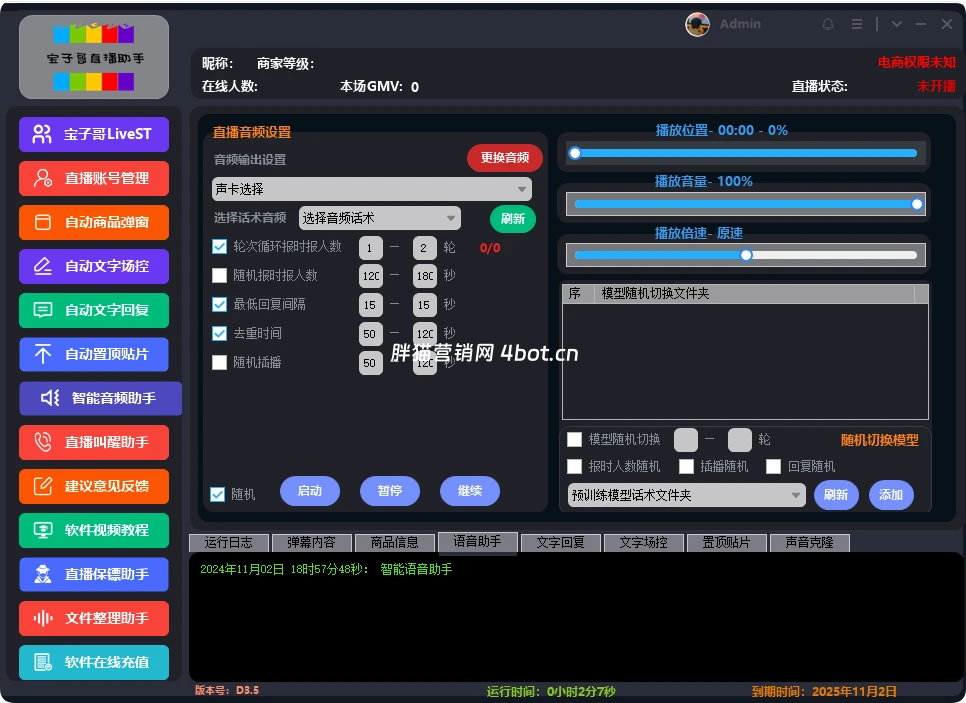Select 自动商品弹窗 in sidebar
The height and width of the screenshot is (703, 966).
[93, 222]
